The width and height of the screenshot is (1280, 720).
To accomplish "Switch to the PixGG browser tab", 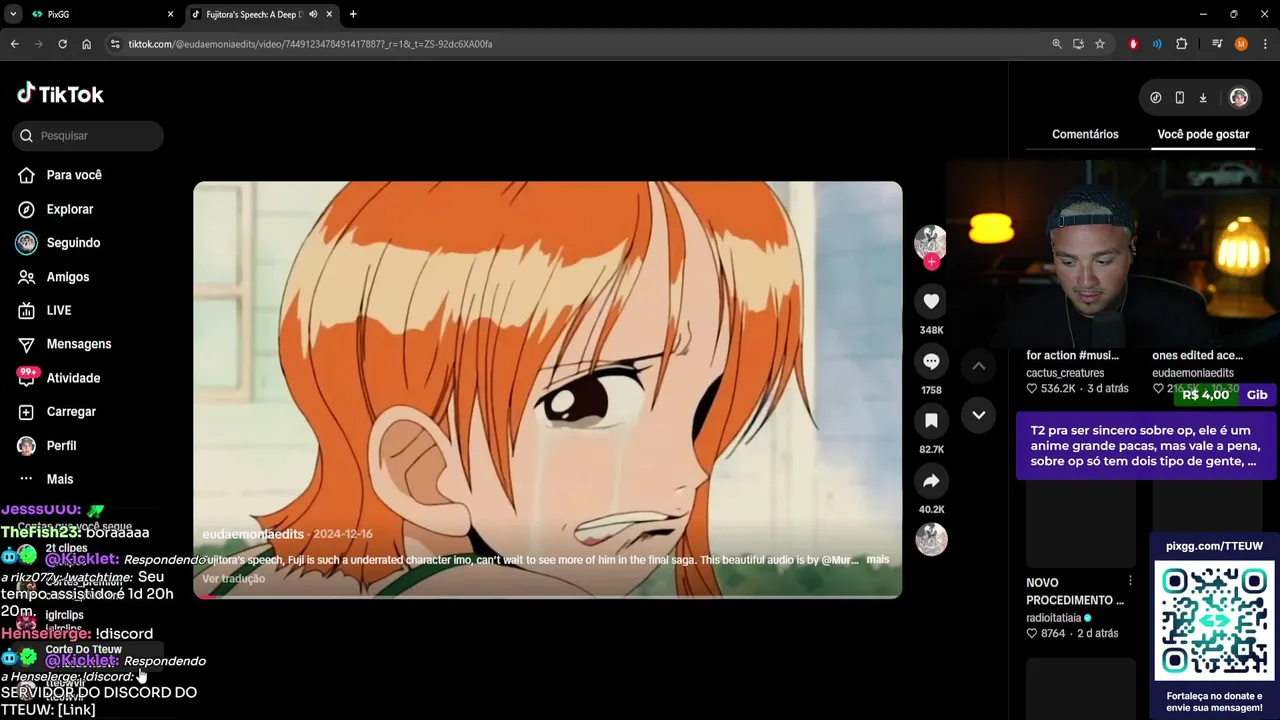I will [x=100, y=14].
